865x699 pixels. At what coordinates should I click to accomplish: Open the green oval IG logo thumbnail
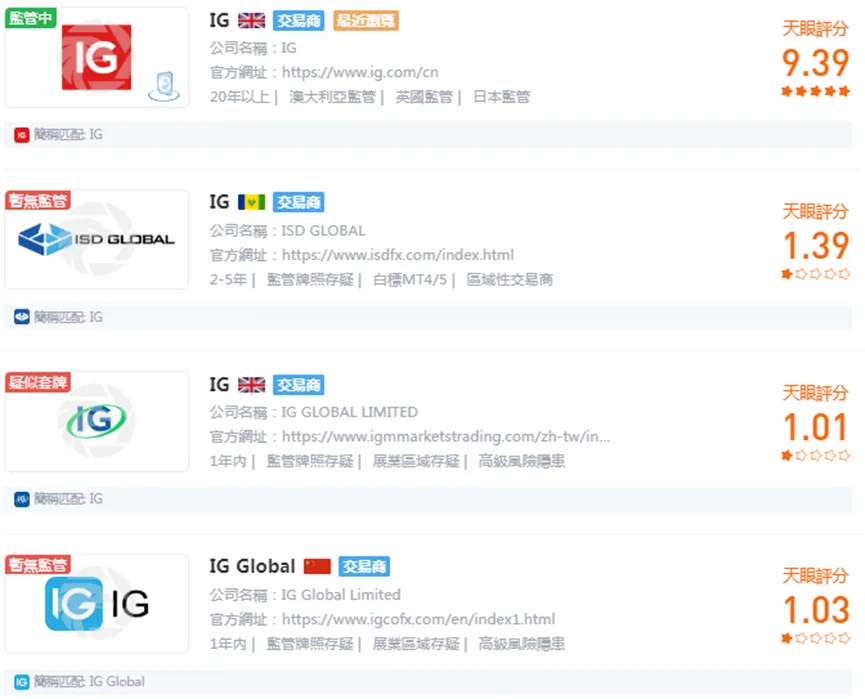coord(97,421)
